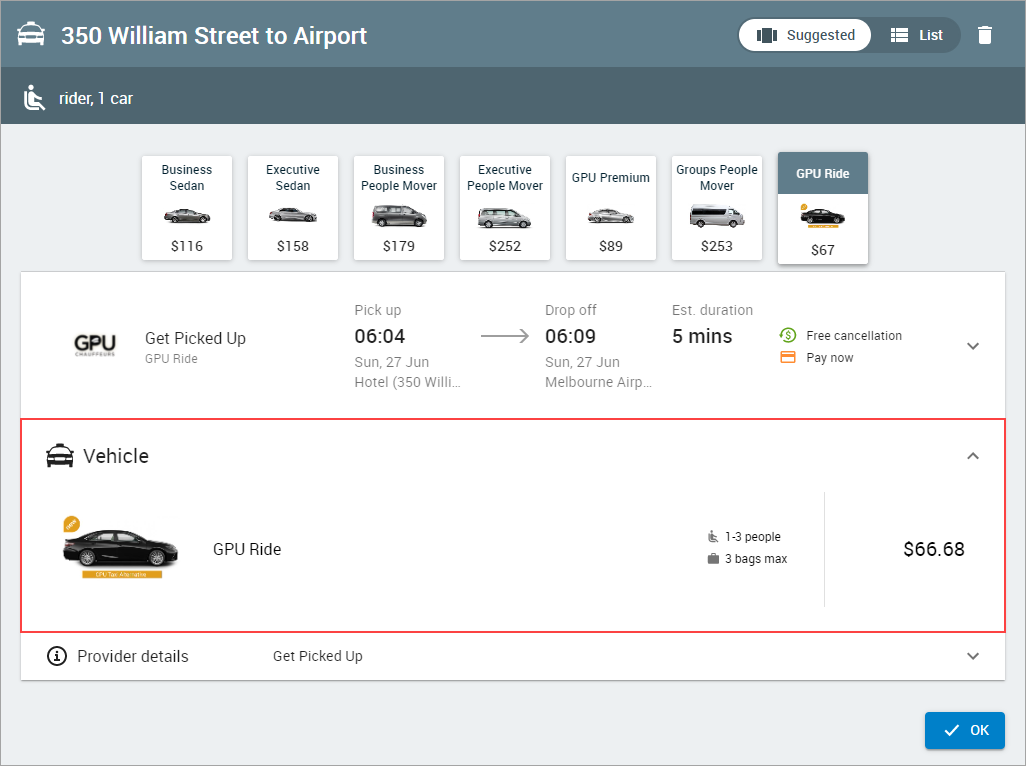Click the GPU Chauffeurs provider logo
The height and width of the screenshot is (766, 1026).
[95, 345]
